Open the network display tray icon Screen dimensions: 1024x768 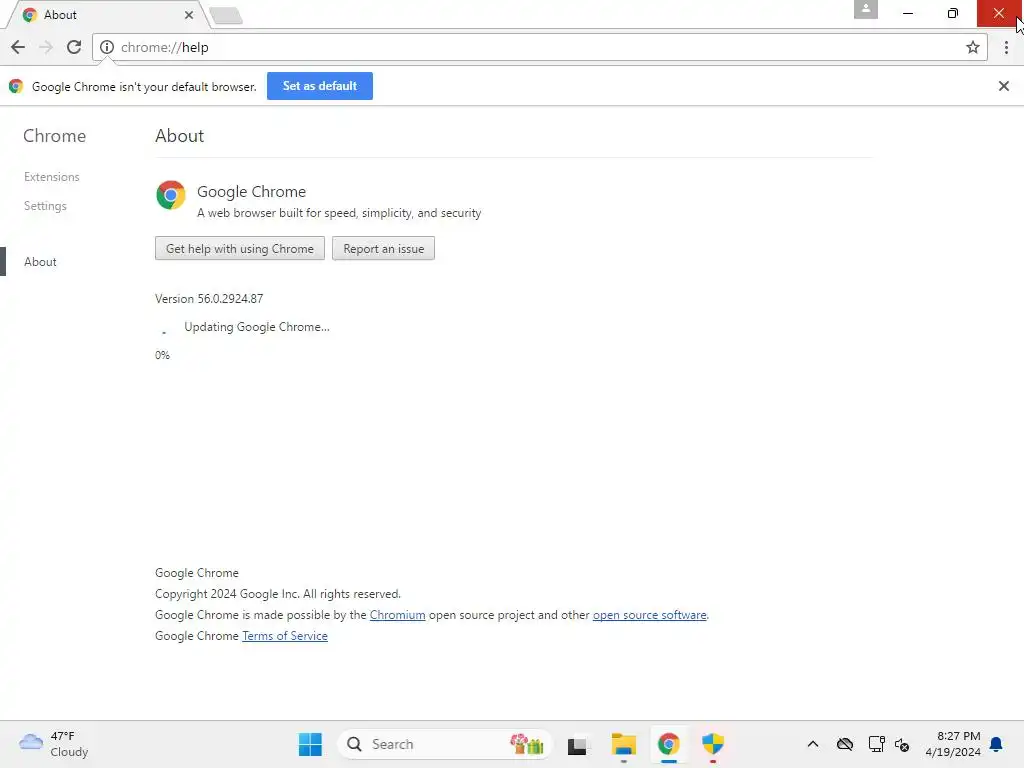tap(876, 744)
